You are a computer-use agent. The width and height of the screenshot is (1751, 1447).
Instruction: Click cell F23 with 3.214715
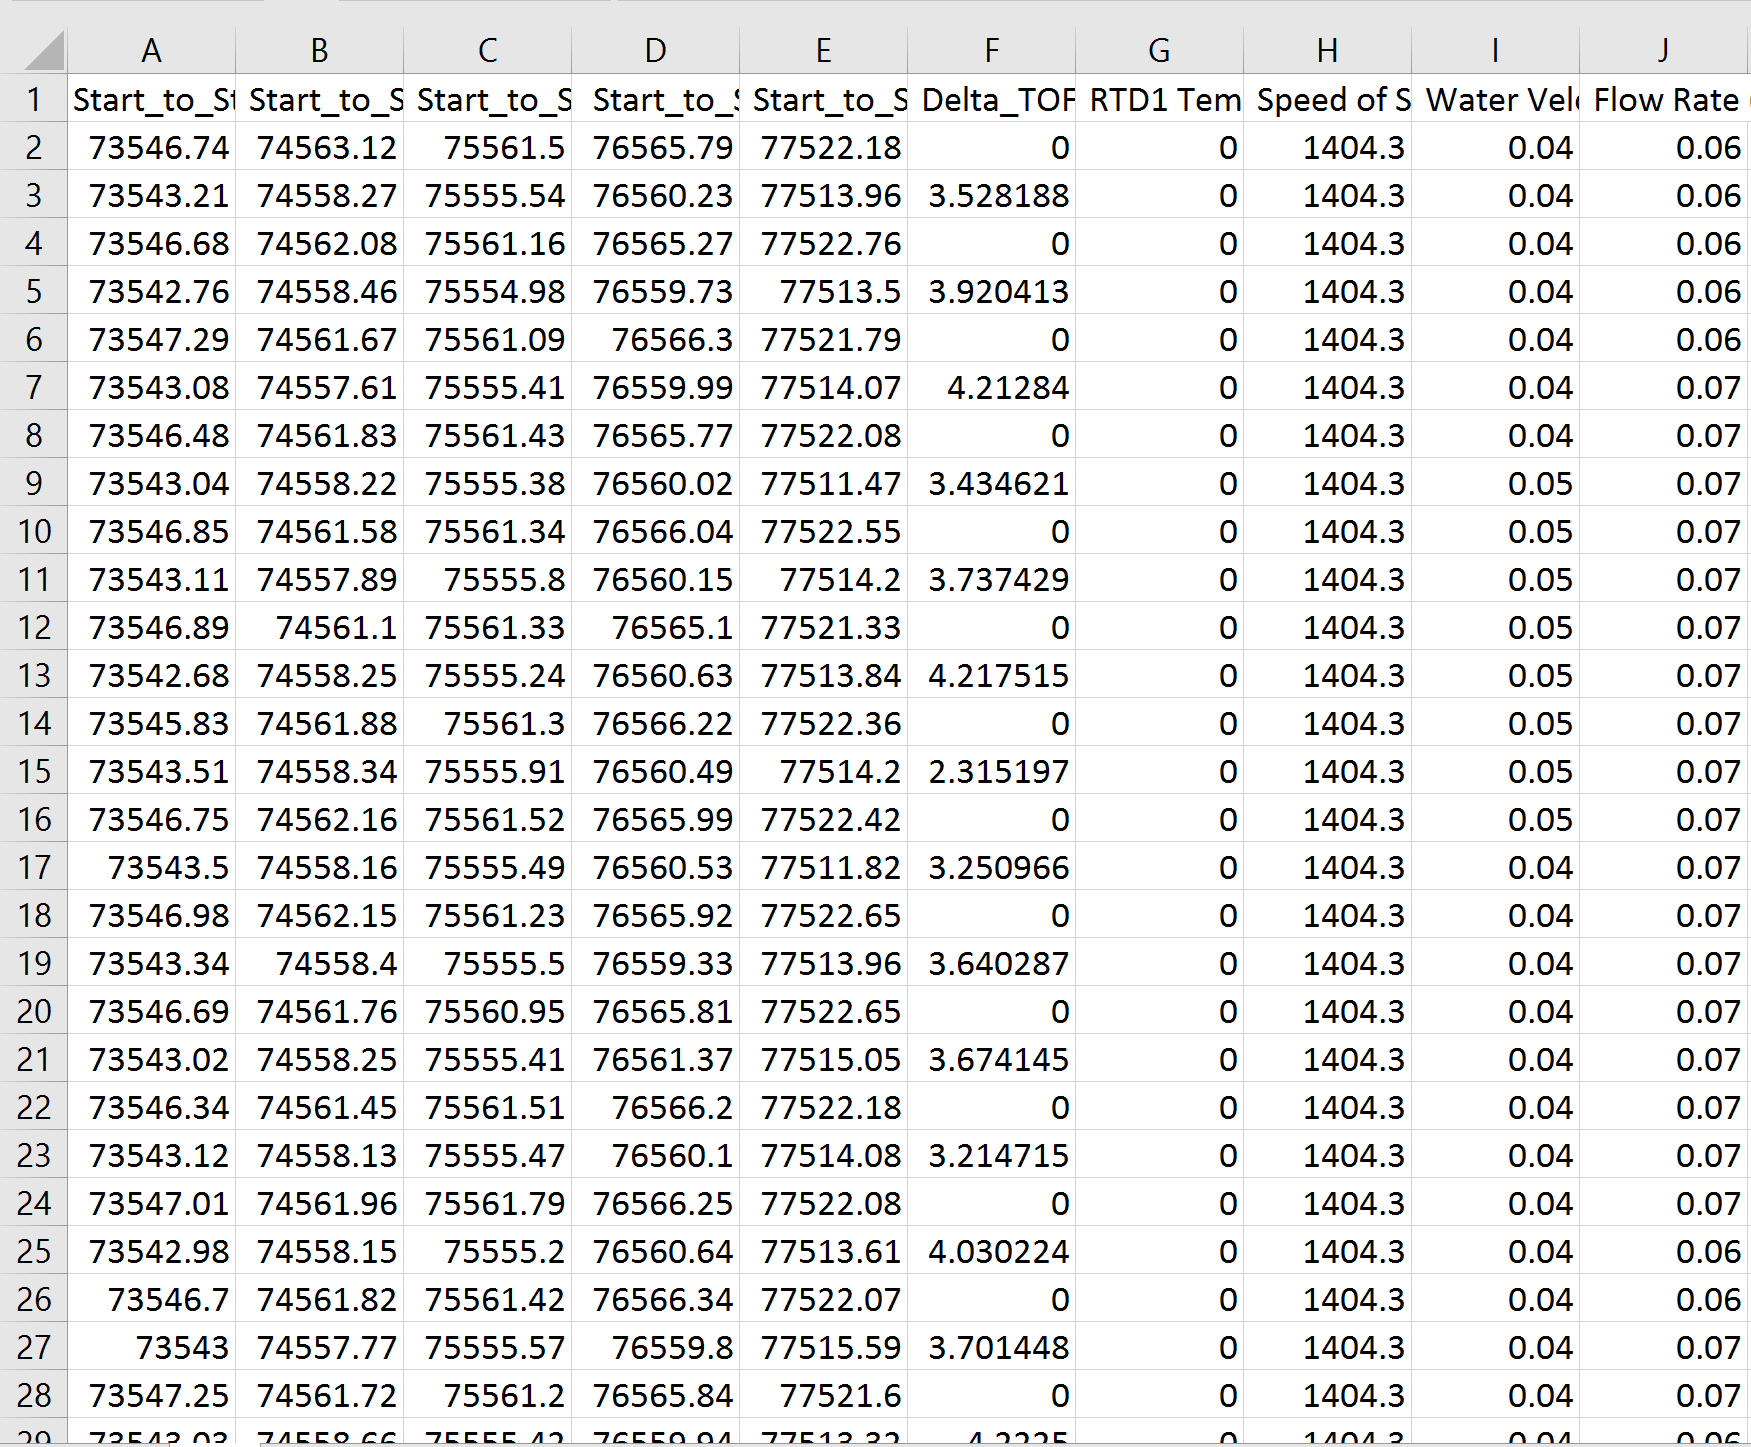click(x=991, y=1155)
